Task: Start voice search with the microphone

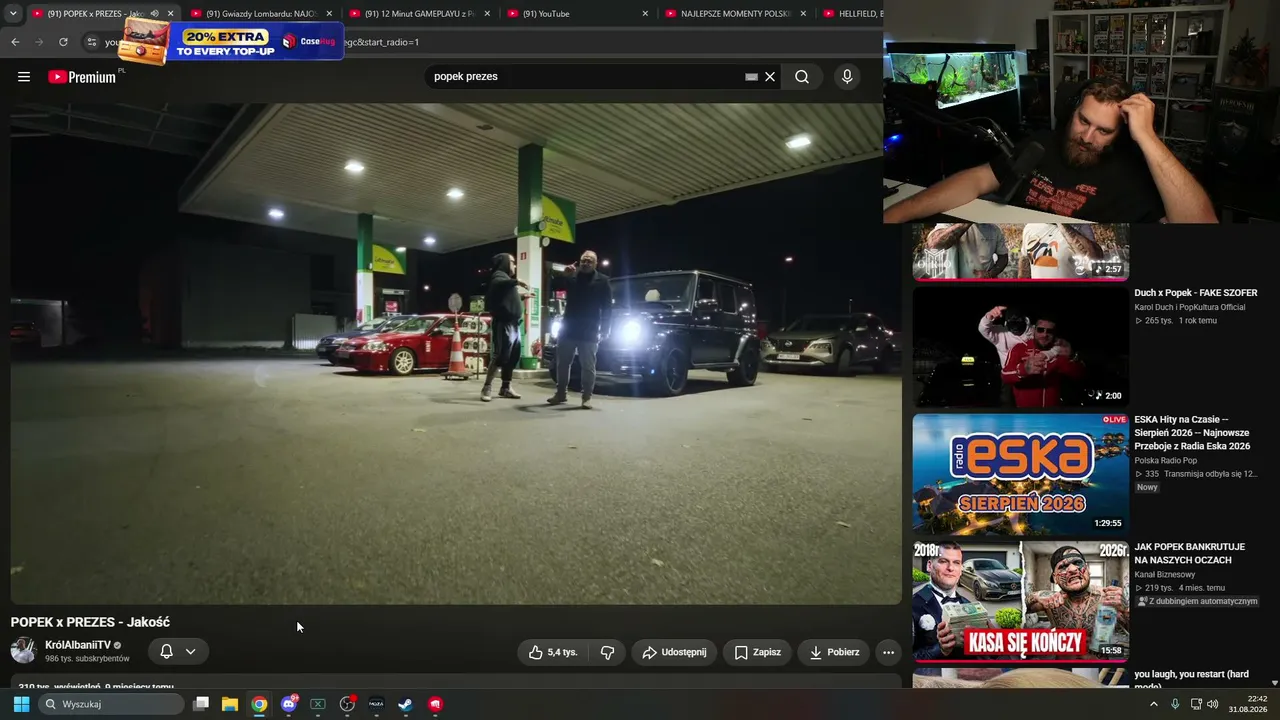Action: coord(847,77)
